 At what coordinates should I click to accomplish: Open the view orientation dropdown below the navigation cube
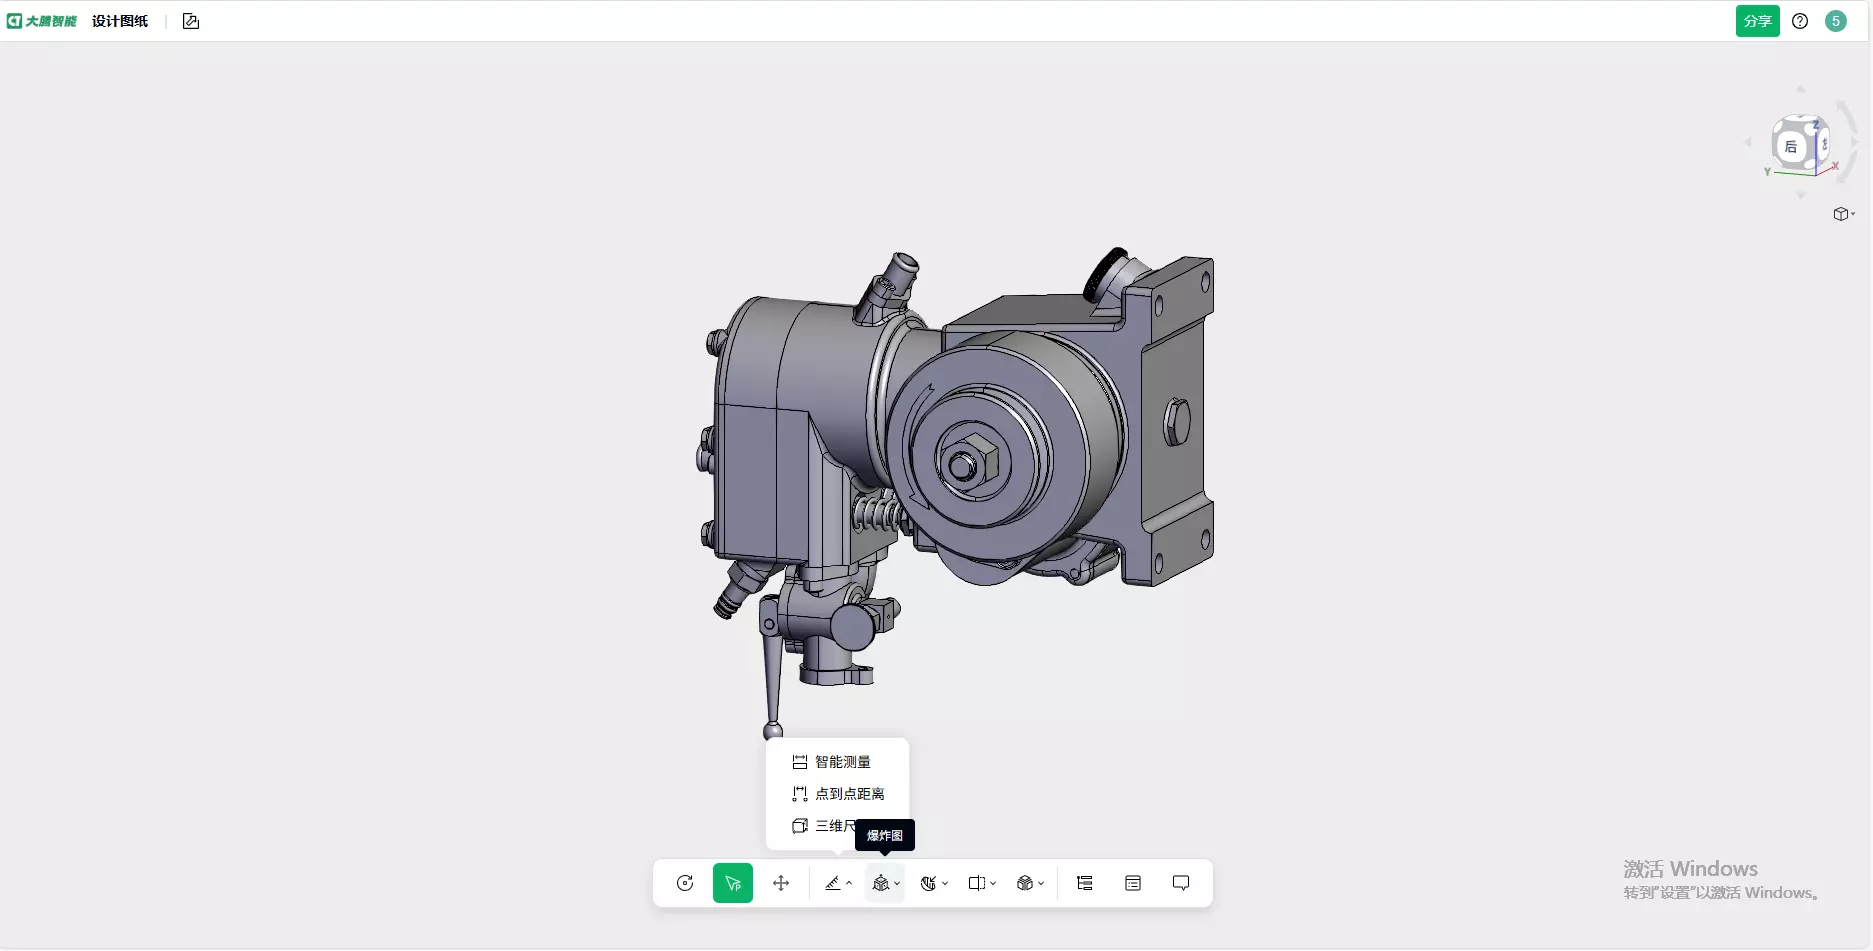tap(1845, 214)
